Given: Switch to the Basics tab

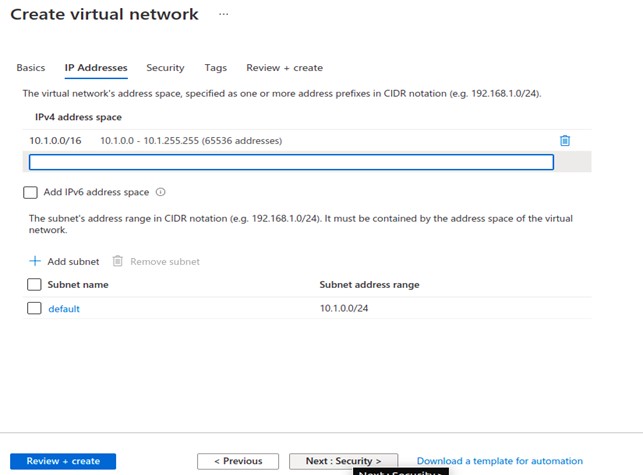Looking at the screenshot, I should (x=31, y=68).
